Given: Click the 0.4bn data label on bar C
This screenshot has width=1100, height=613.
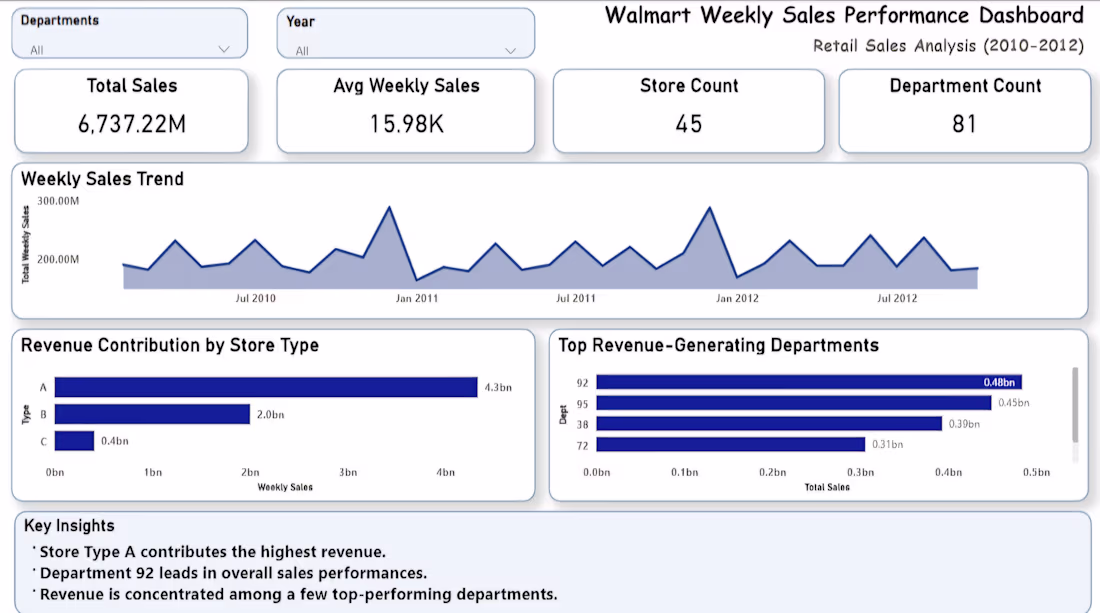Looking at the screenshot, I should tap(114, 441).
